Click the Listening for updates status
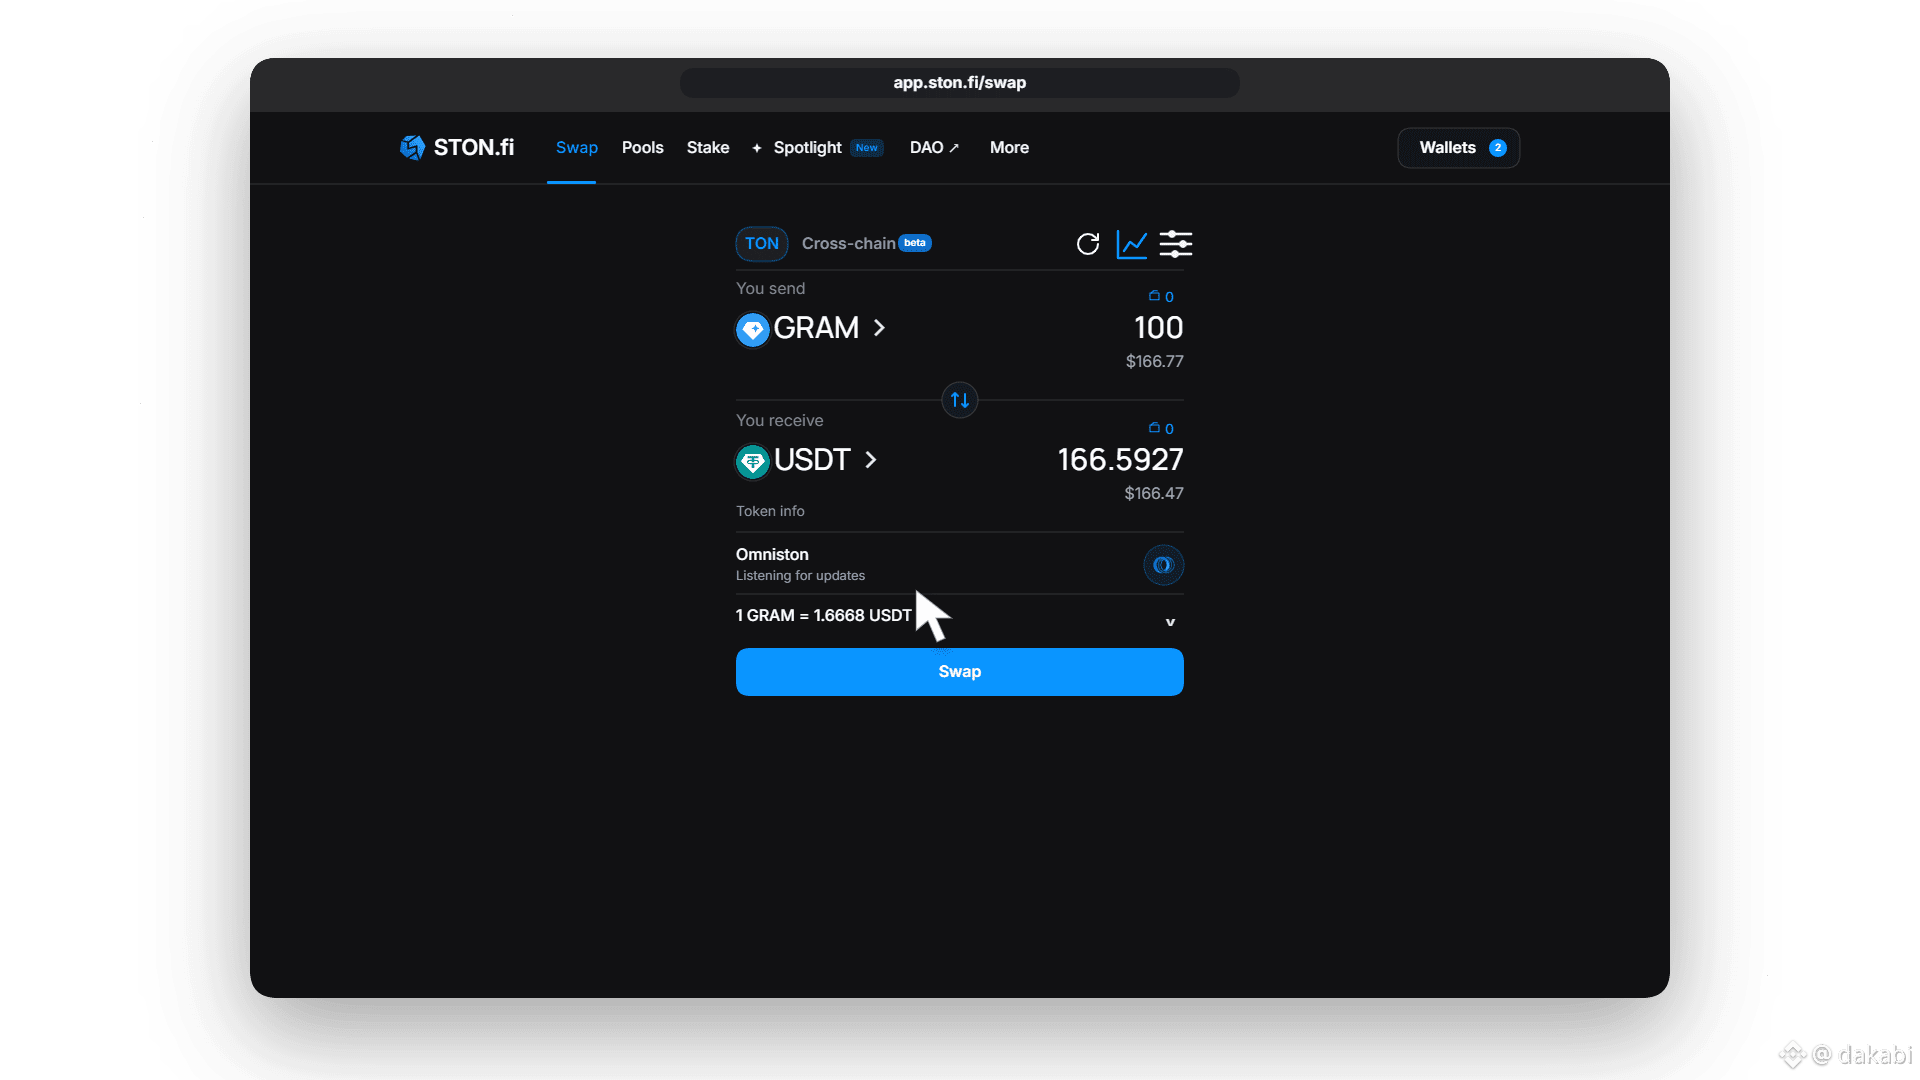The image size is (1920, 1080). tap(801, 576)
